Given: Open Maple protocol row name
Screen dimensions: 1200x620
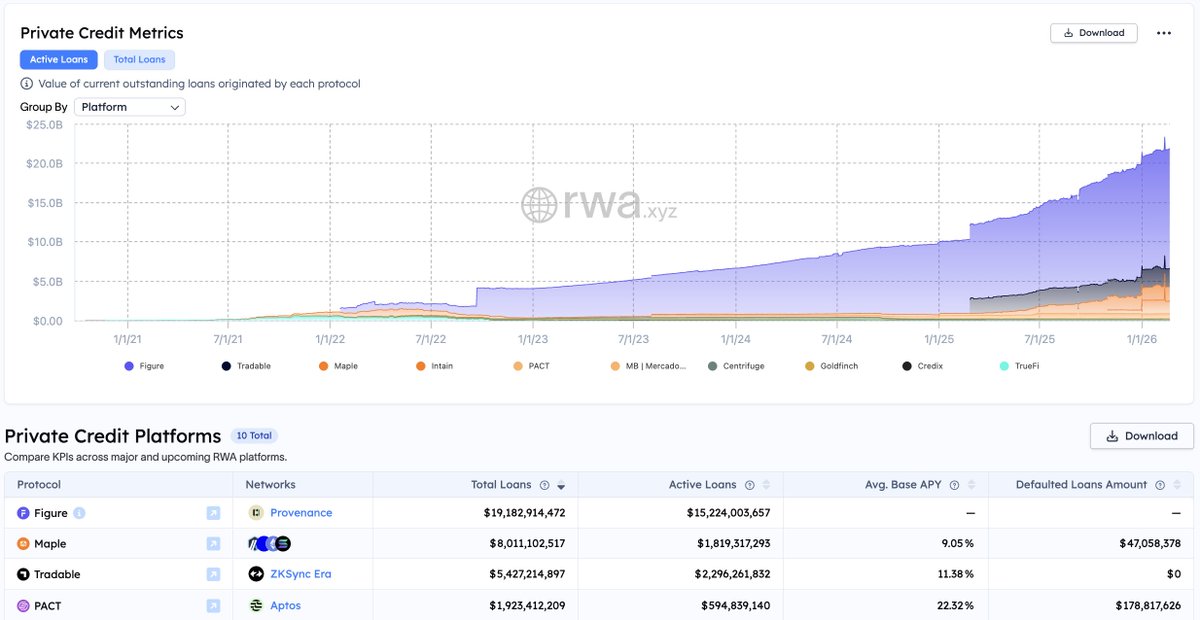Looking at the screenshot, I should (50, 544).
